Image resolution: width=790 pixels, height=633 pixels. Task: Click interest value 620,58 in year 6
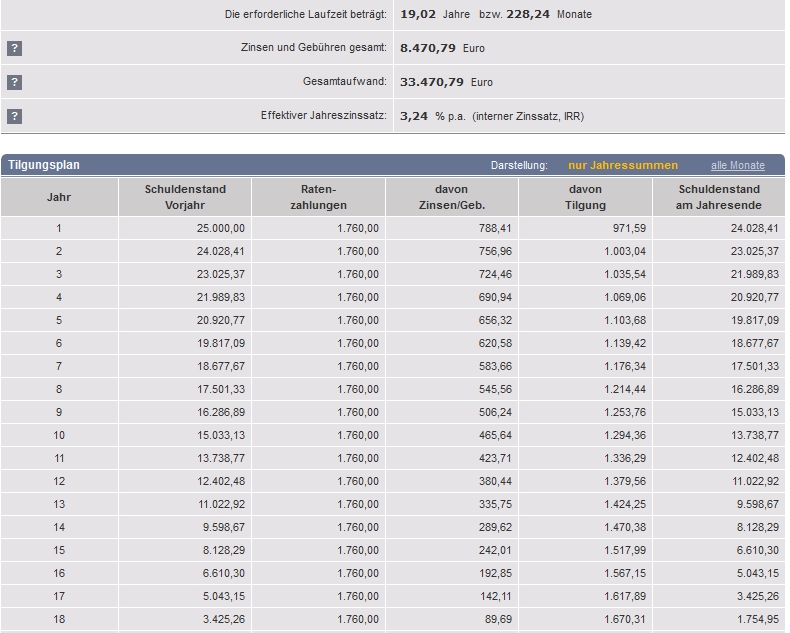[495, 343]
